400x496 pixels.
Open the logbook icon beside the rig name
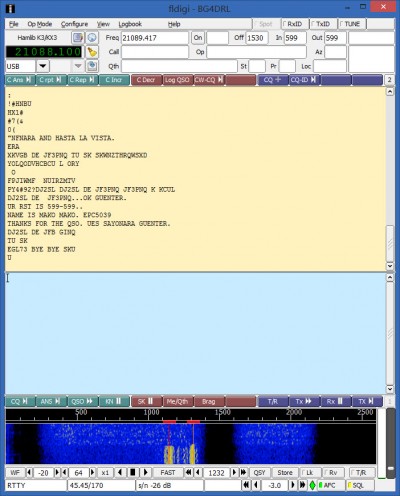click(78, 38)
